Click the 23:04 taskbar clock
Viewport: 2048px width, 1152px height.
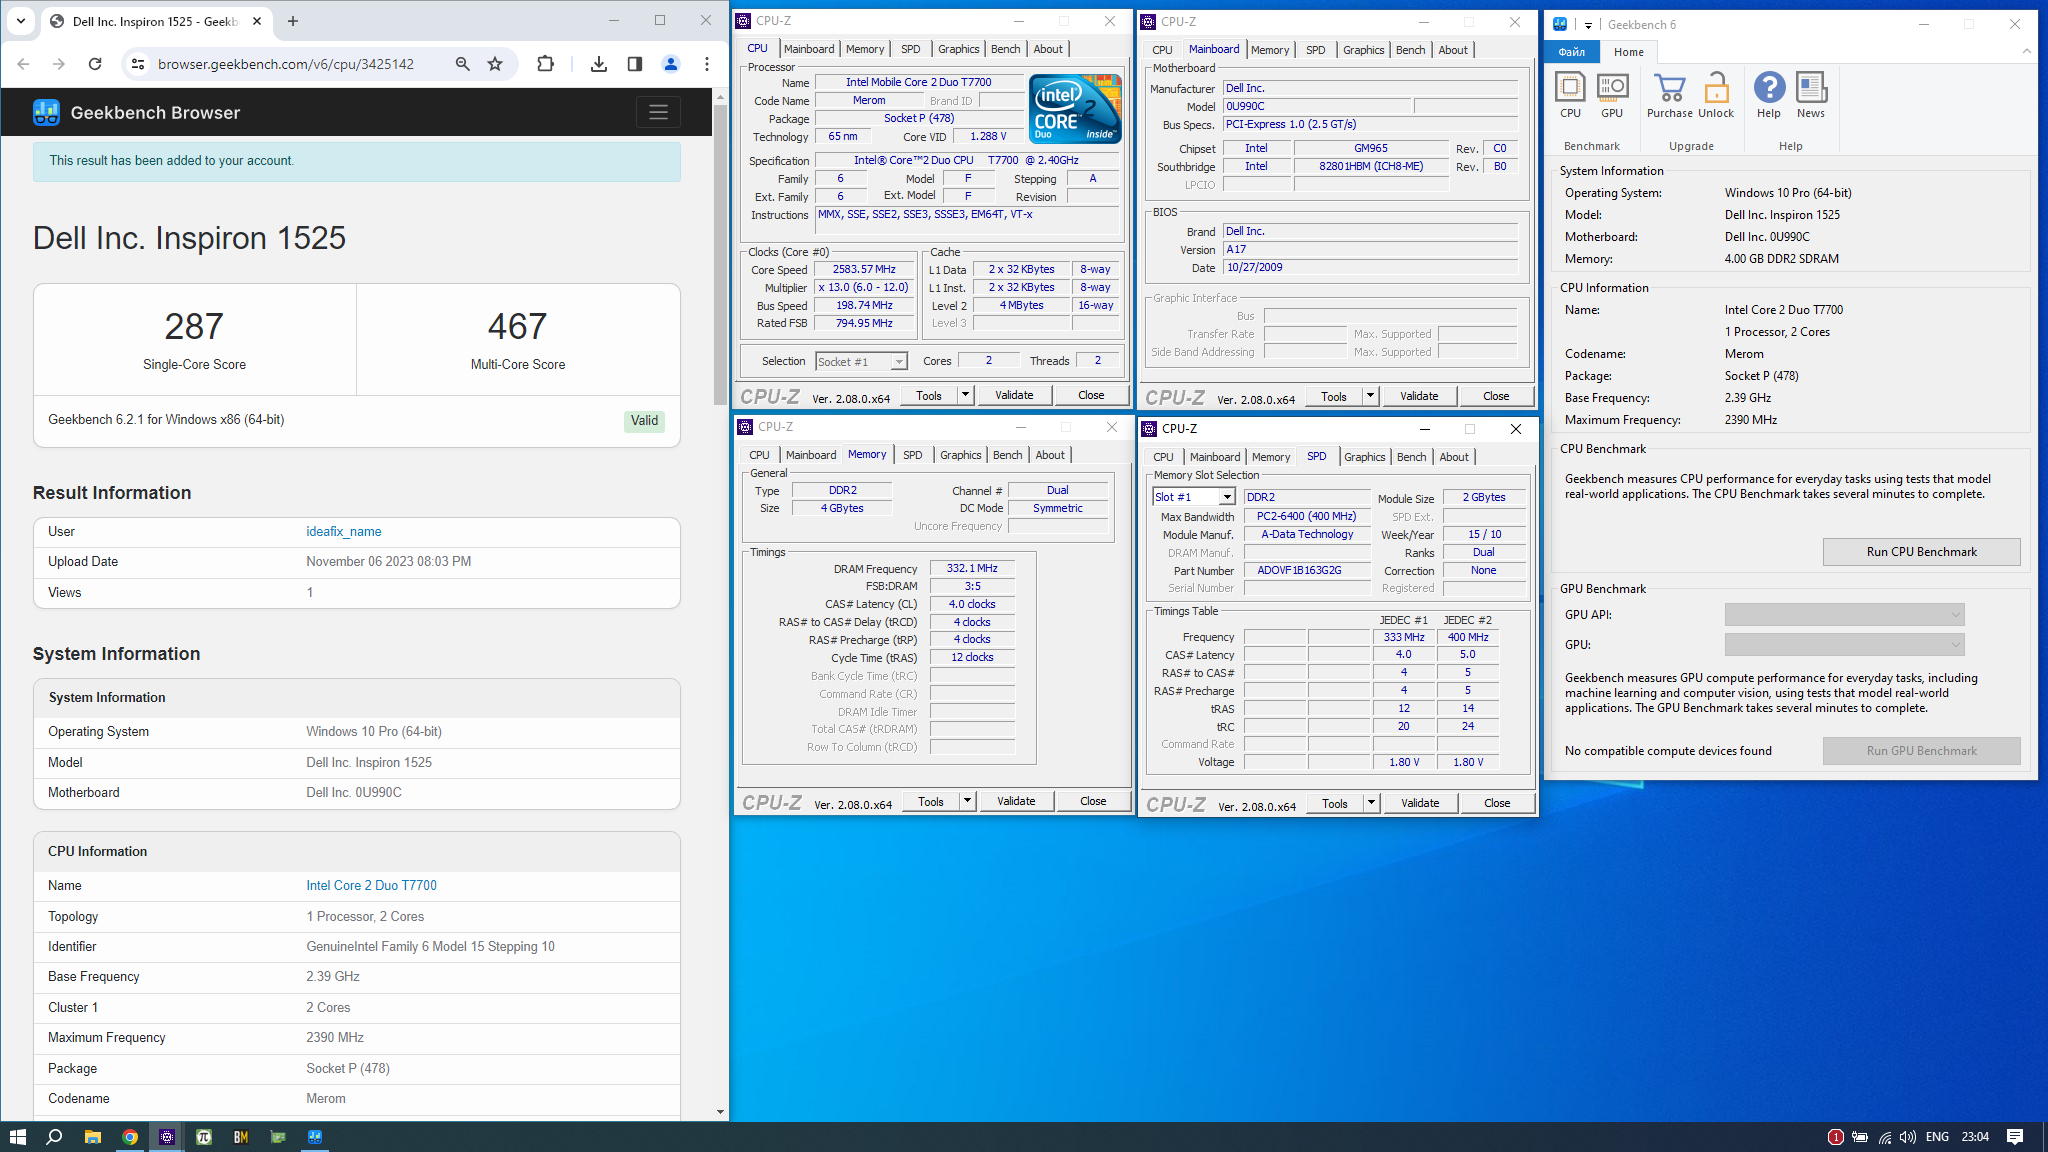(1975, 1137)
